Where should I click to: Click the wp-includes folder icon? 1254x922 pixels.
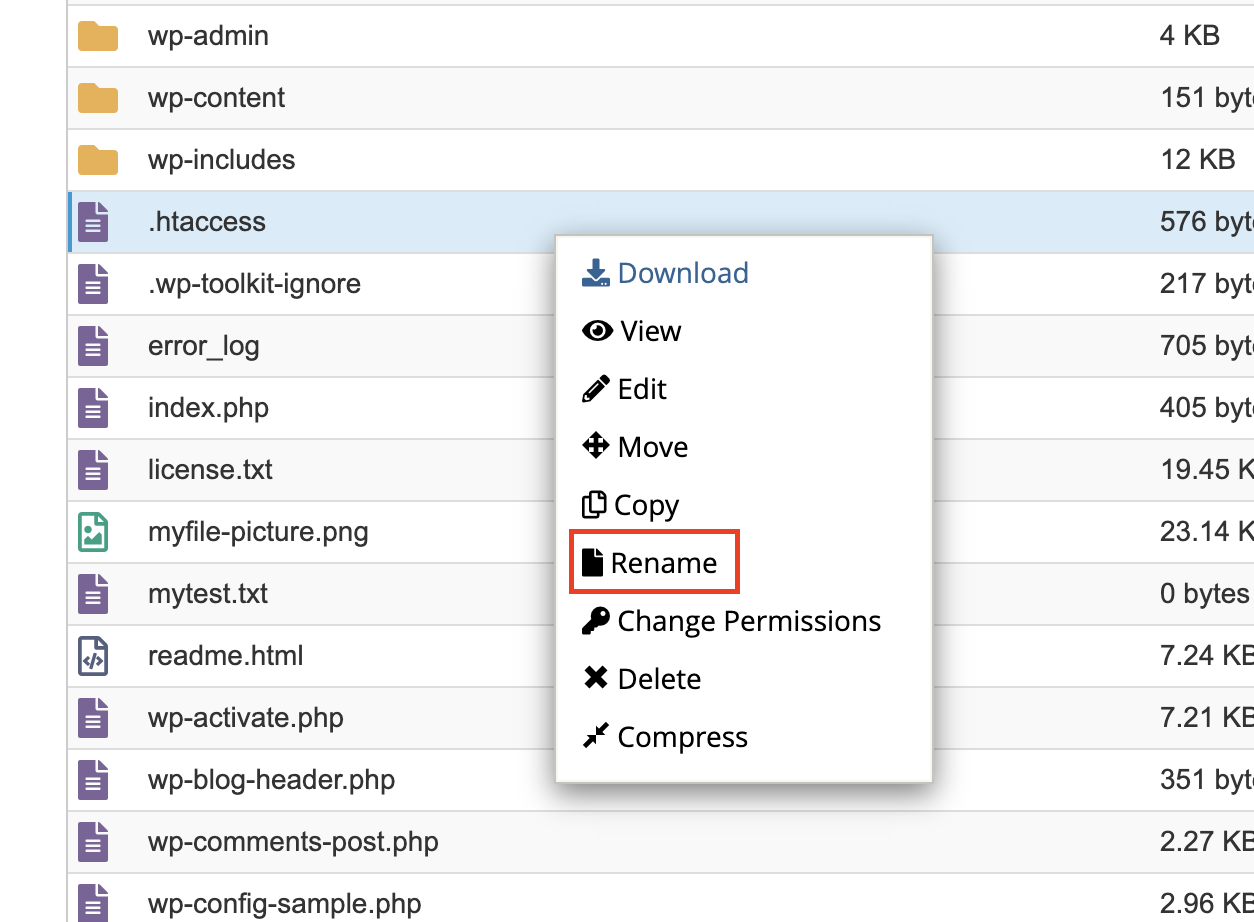(97, 161)
